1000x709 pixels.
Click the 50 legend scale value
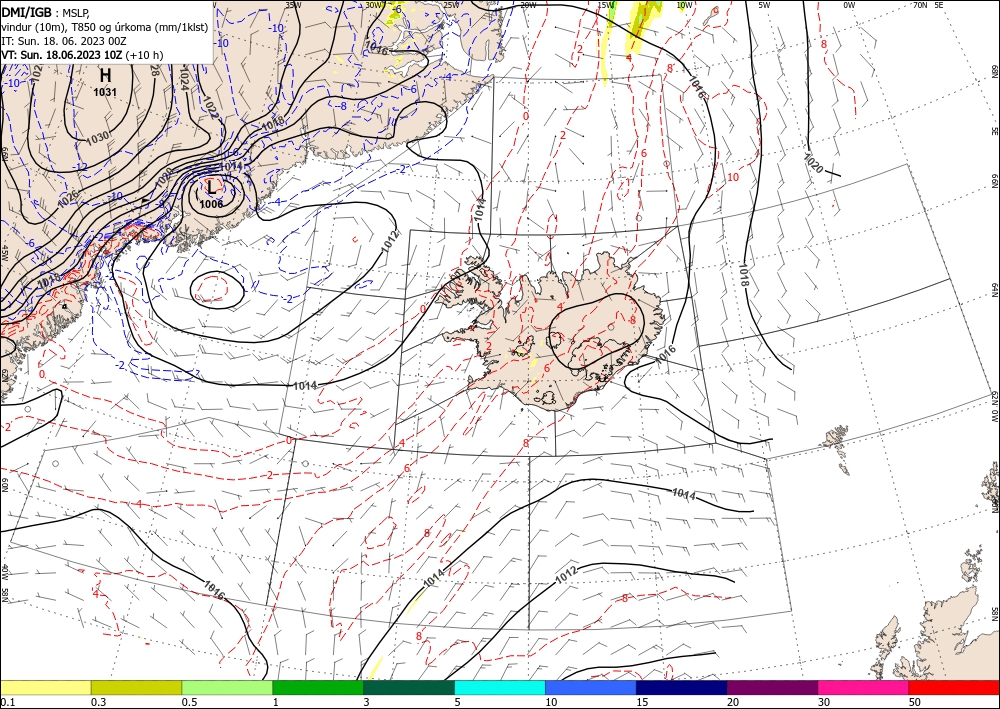coord(915,702)
